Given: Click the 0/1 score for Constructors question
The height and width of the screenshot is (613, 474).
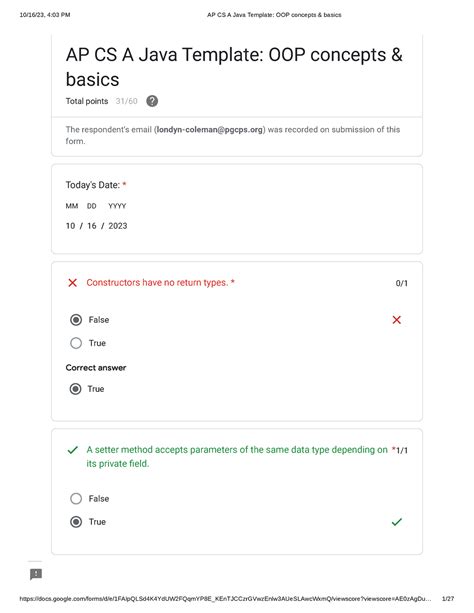Looking at the screenshot, I should (x=402, y=283).
